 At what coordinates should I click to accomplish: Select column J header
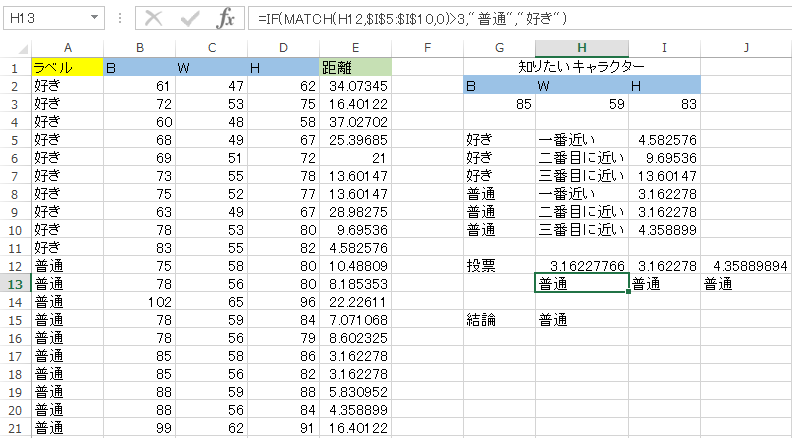[x=746, y=48]
